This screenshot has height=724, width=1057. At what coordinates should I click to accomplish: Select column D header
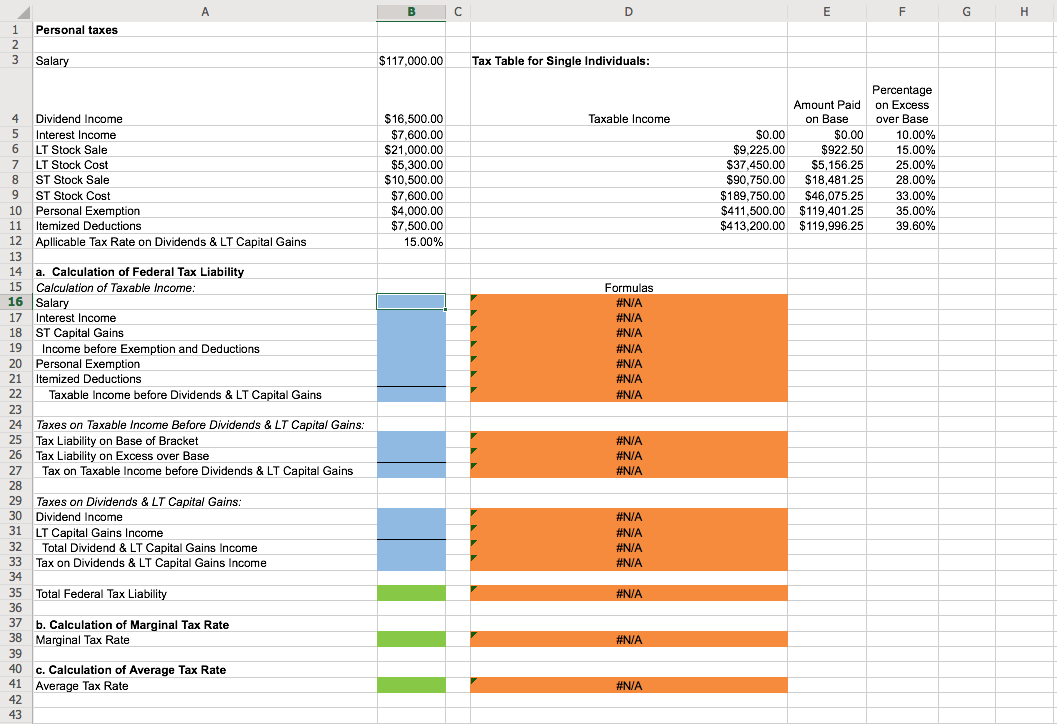pyautogui.click(x=628, y=11)
